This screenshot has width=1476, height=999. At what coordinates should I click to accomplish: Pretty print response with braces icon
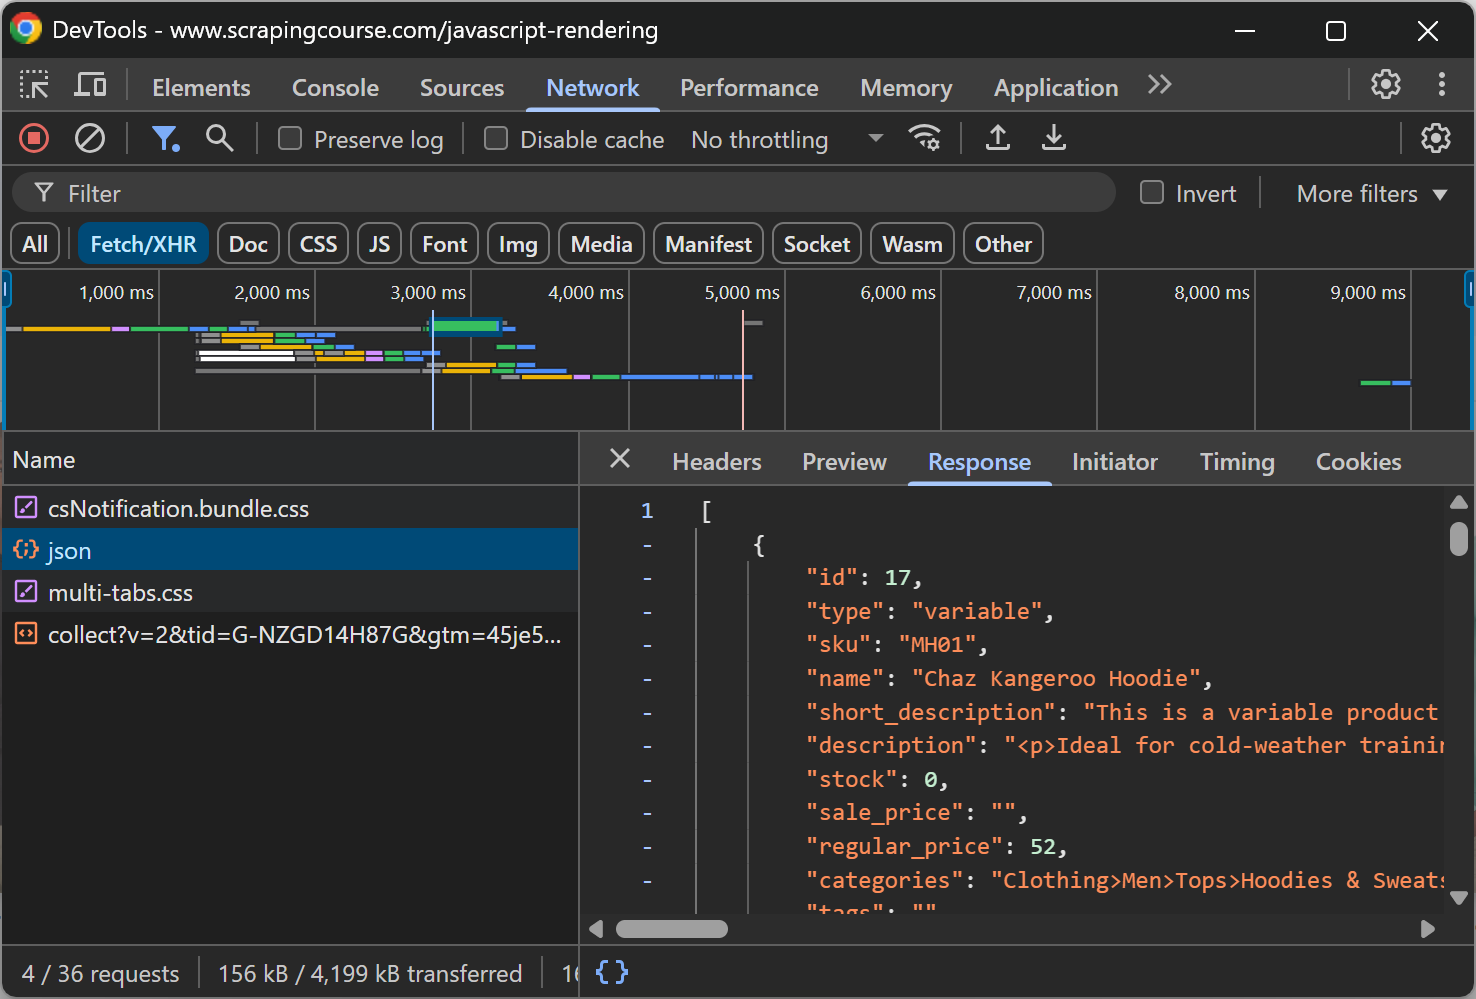(611, 972)
